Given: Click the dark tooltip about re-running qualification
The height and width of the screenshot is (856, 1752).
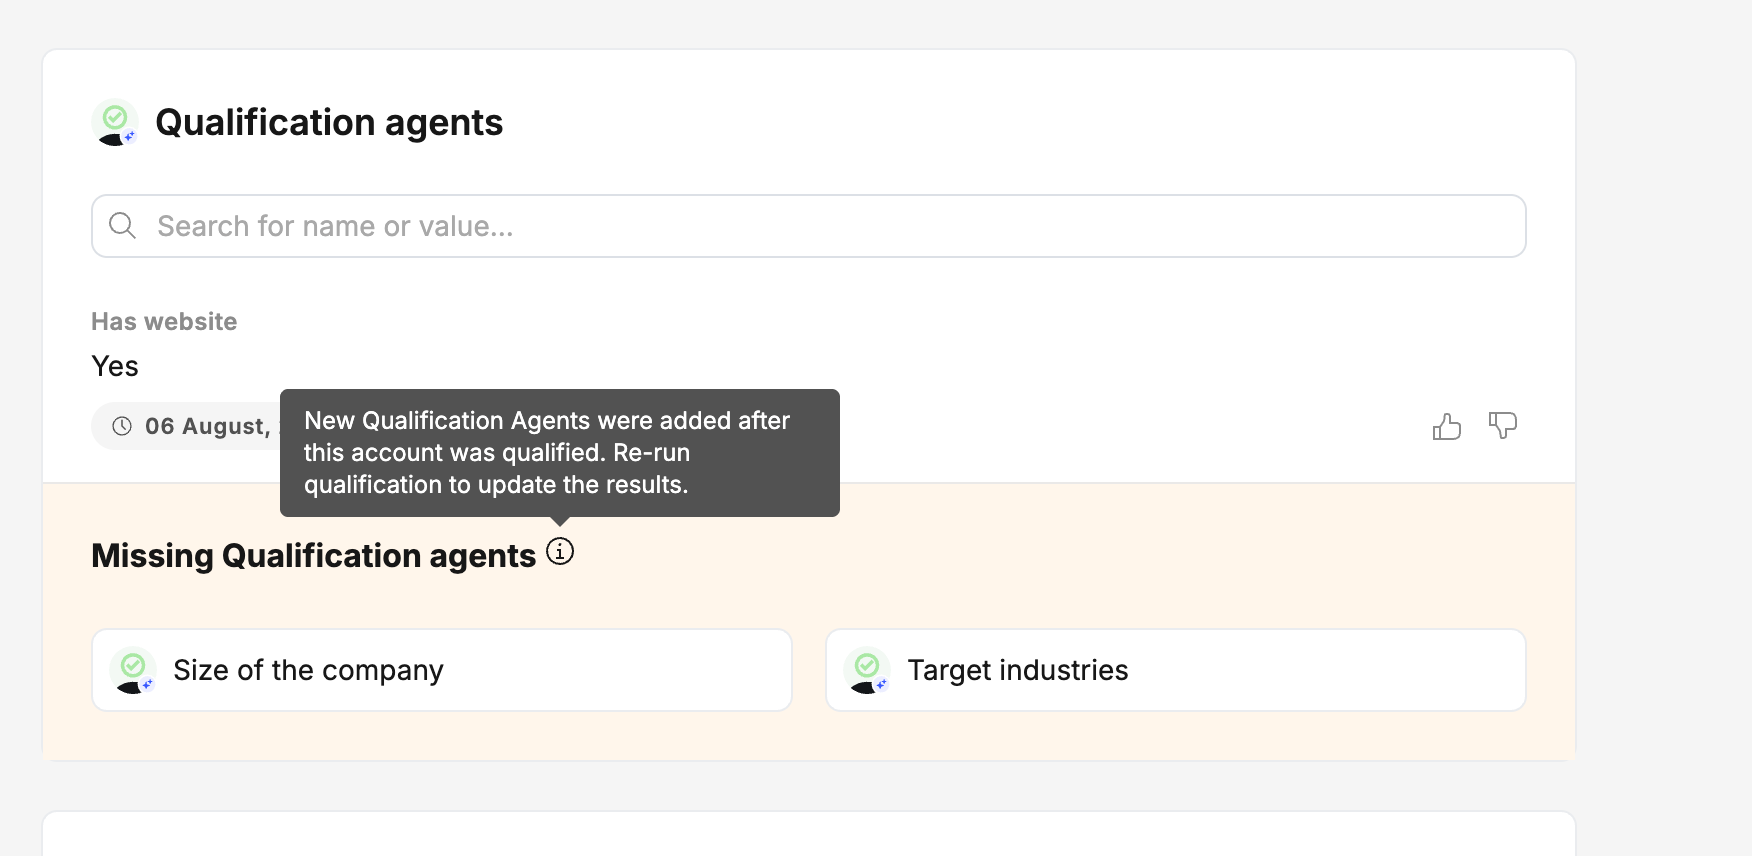Looking at the screenshot, I should (559, 453).
